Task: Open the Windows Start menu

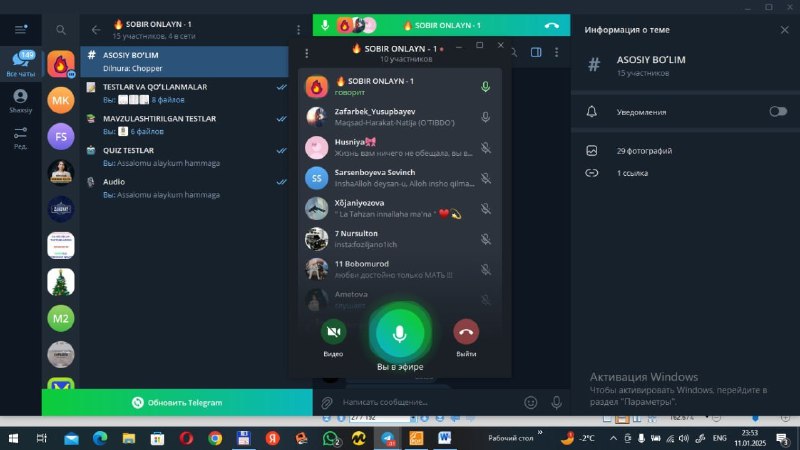Action: pos(14,438)
